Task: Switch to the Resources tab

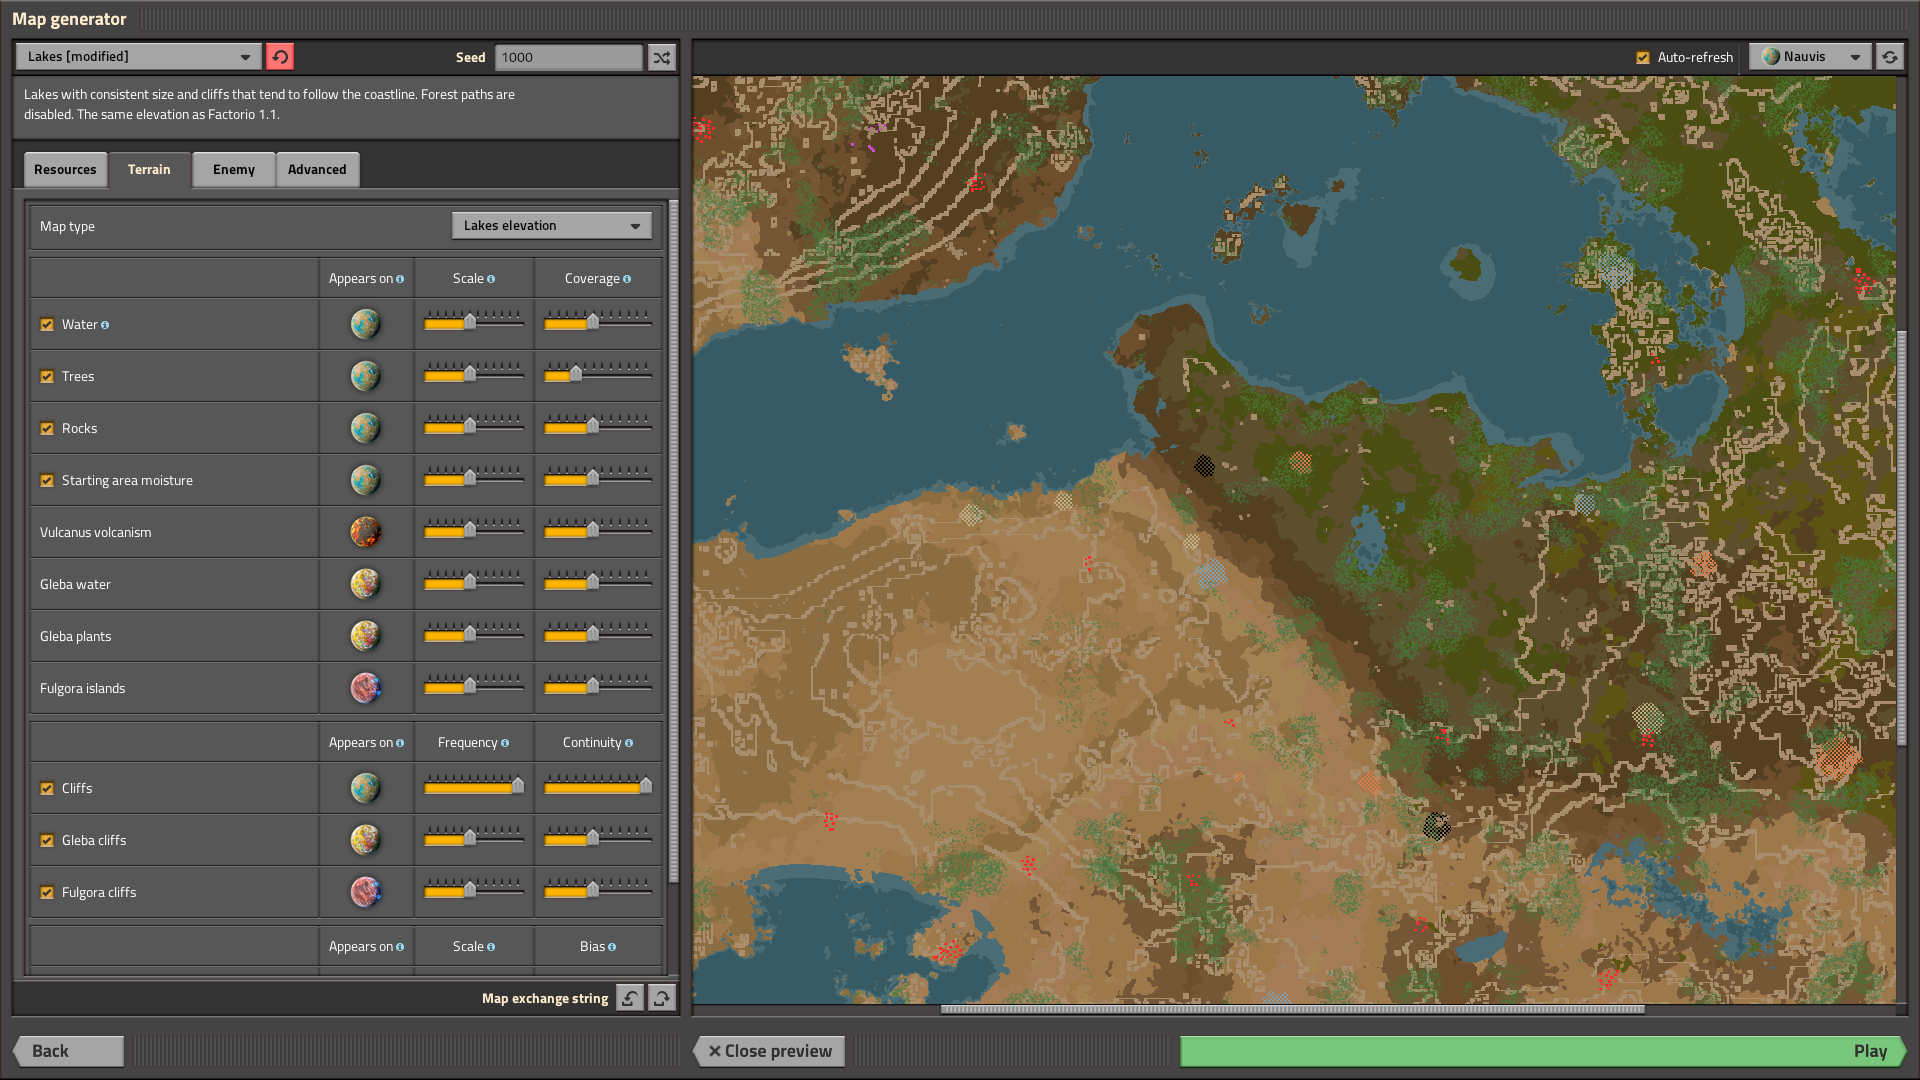Action: (x=65, y=170)
